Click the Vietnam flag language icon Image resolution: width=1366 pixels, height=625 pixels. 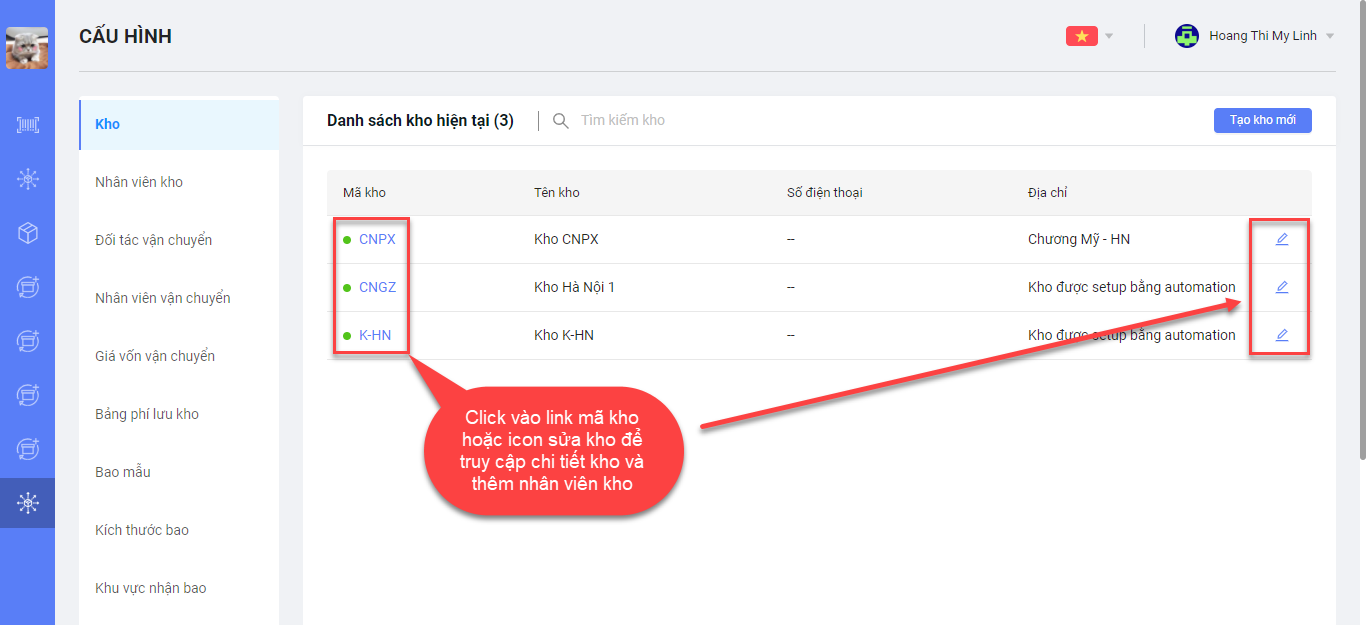coord(1081,36)
